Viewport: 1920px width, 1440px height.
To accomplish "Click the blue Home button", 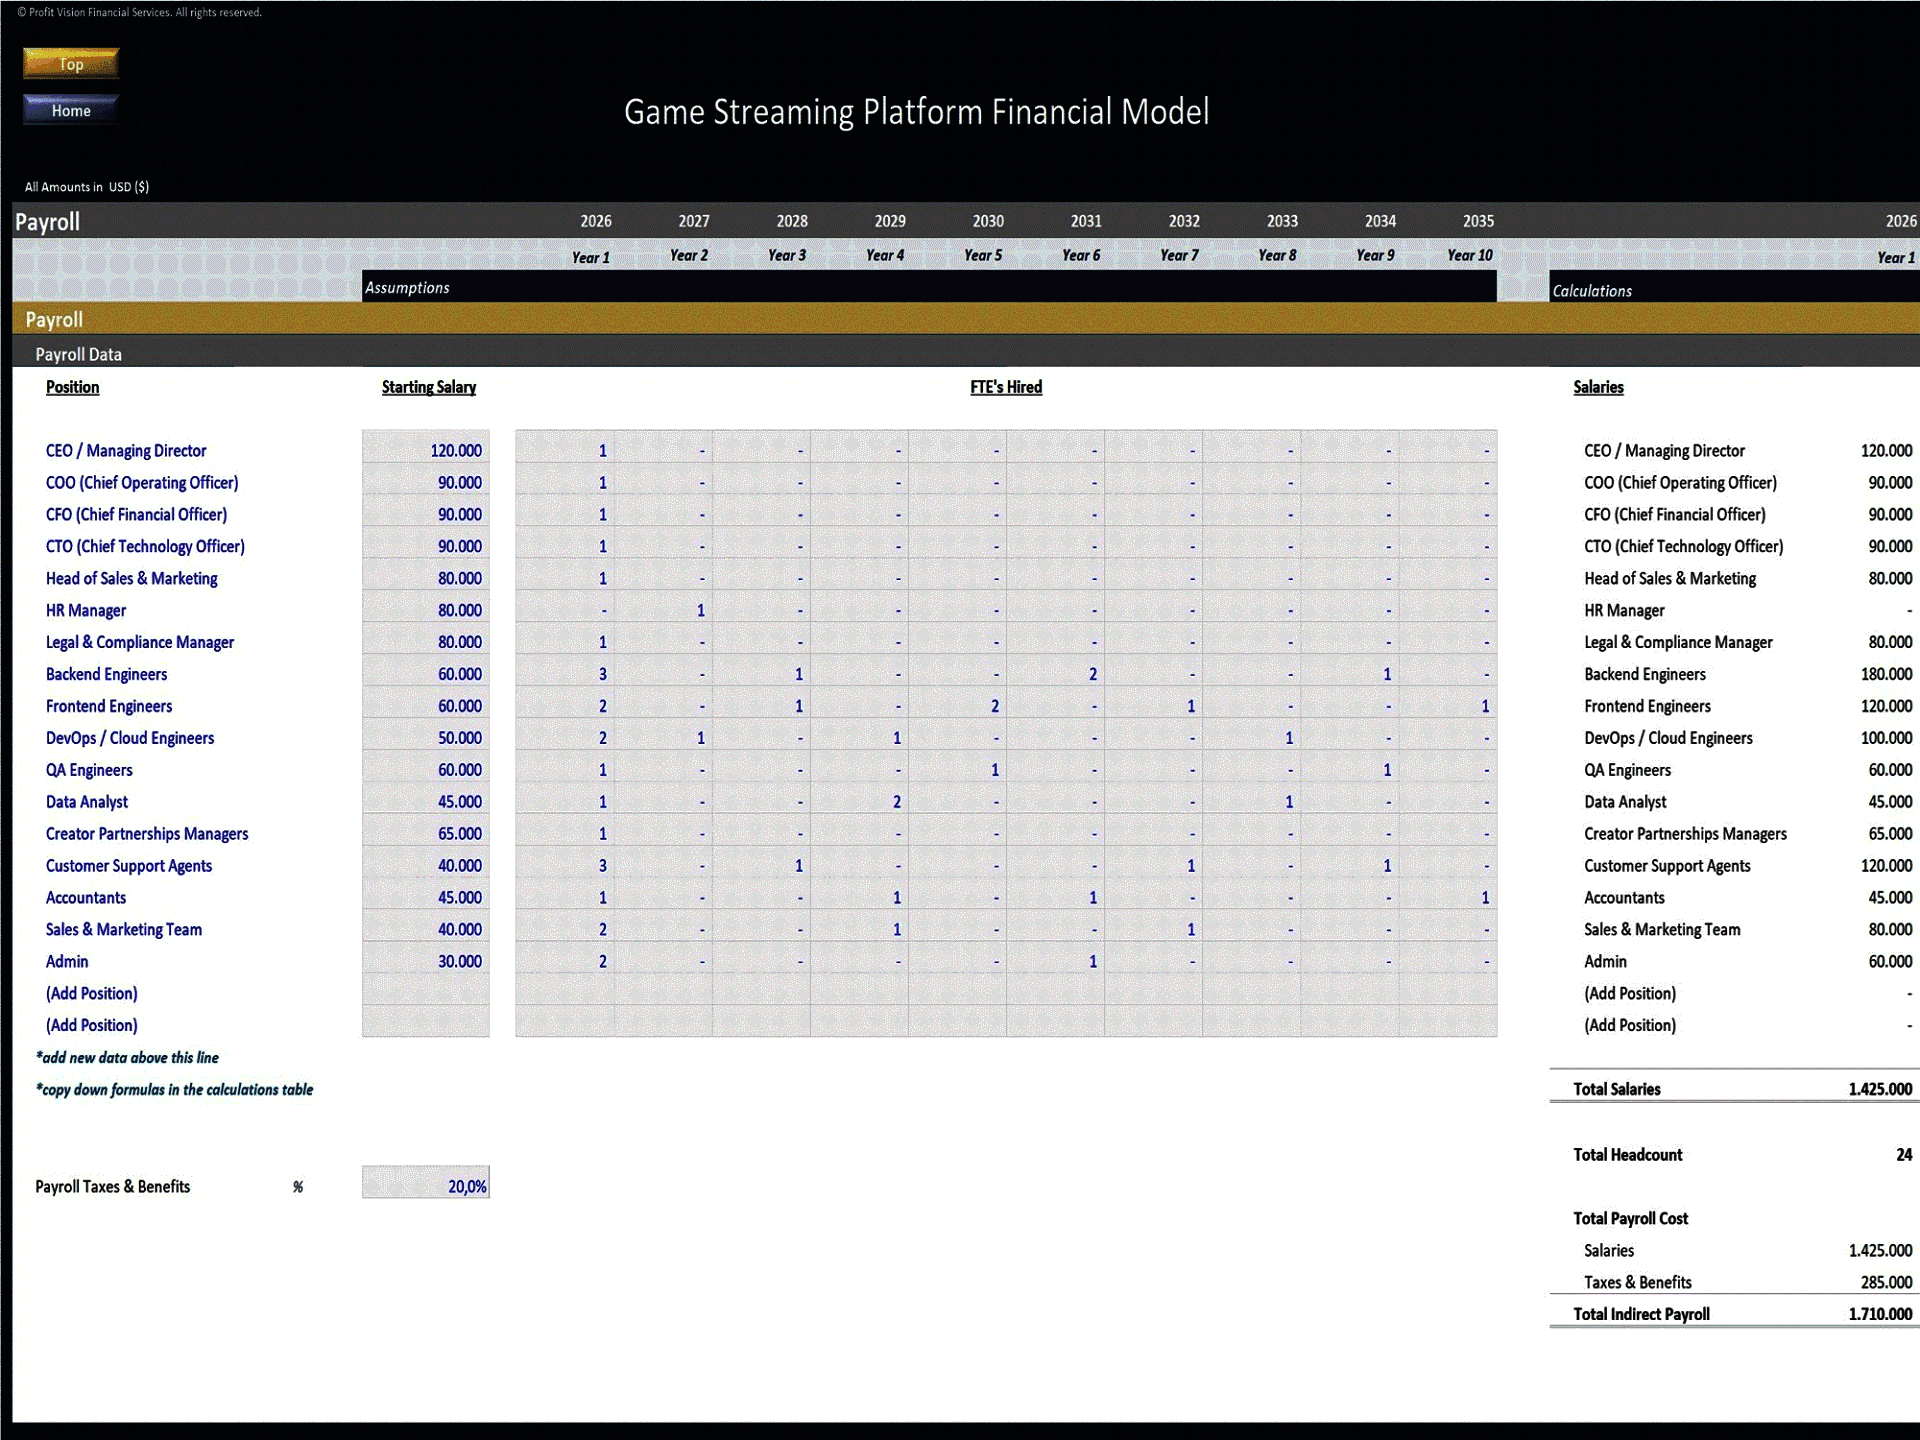I will pos(71,110).
